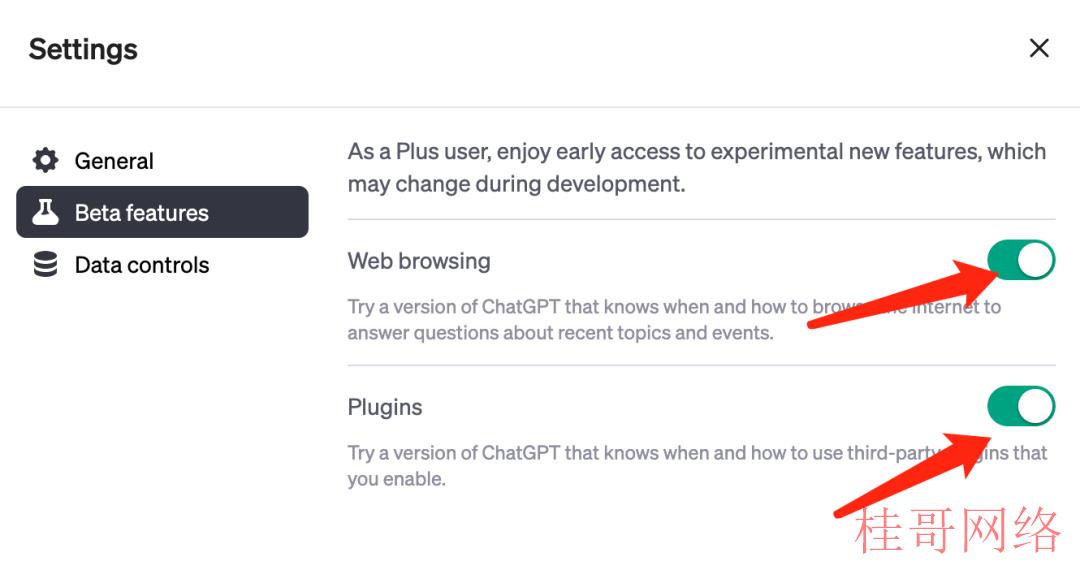Click the white knob of Plugins switch
The height and width of the screenshot is (570, 1080).
(1035, 405)
